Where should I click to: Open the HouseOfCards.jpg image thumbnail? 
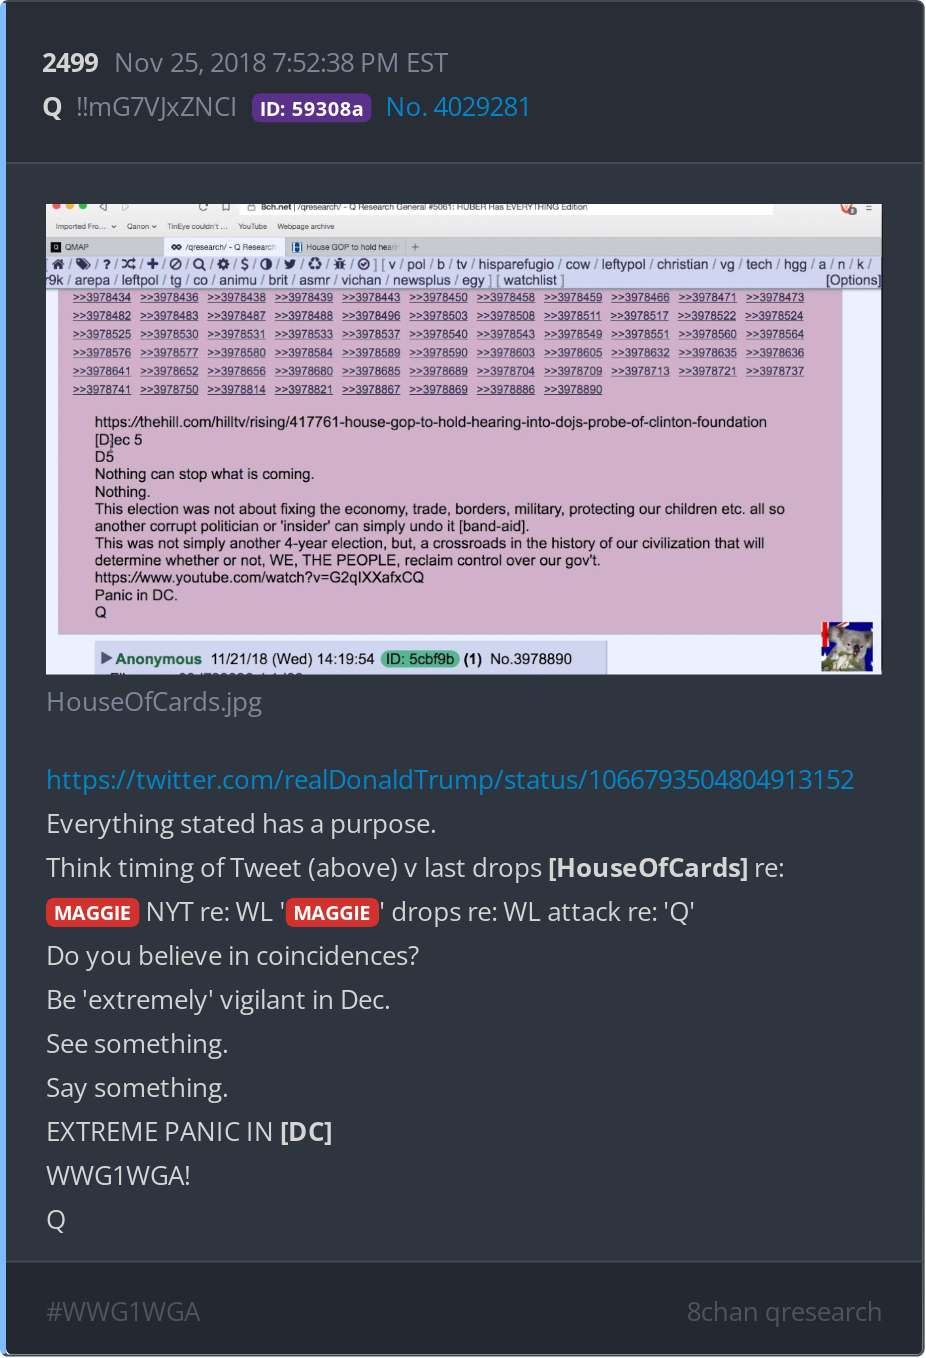(464, 439)
